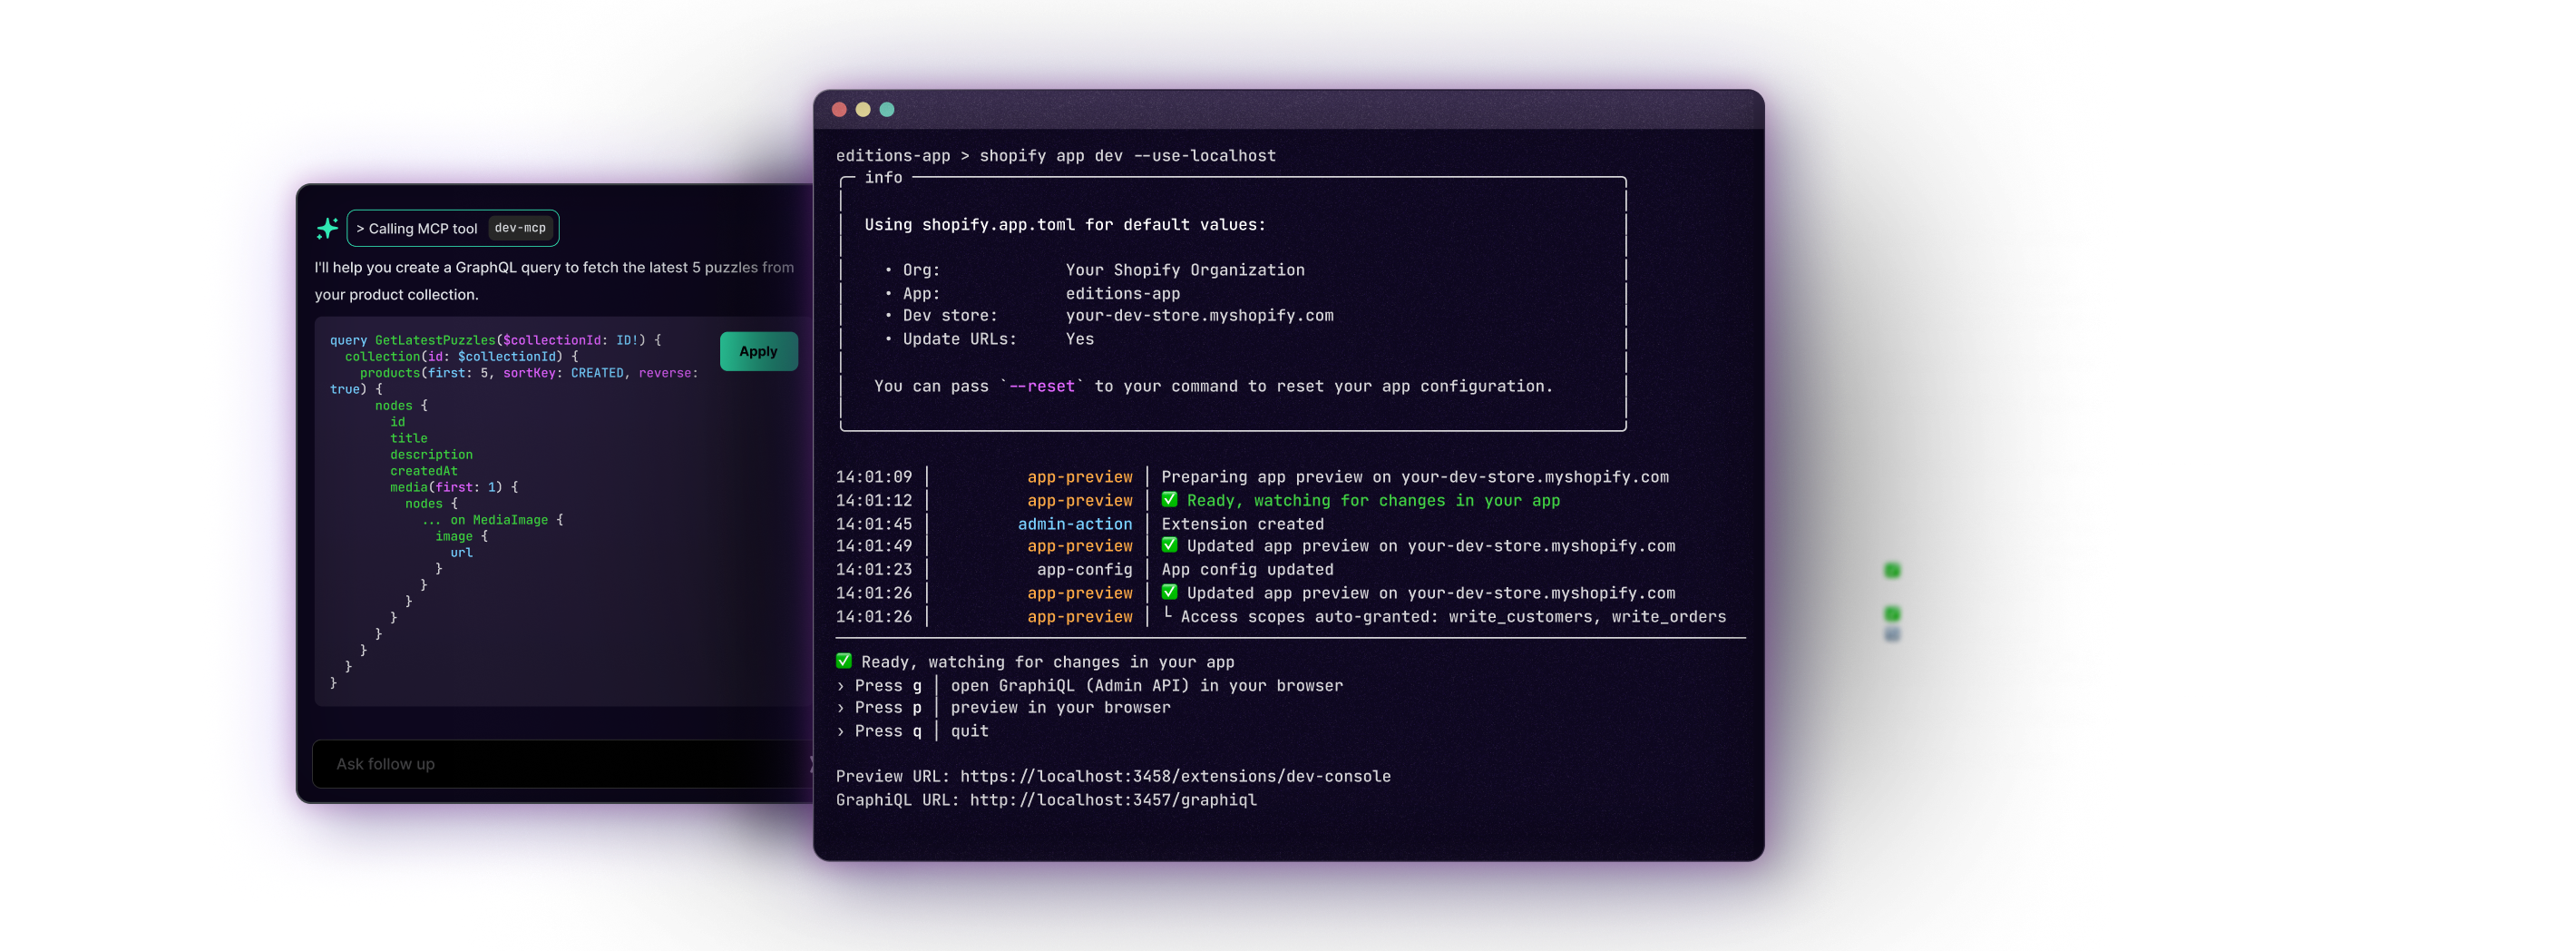Open the Preview URL localhost:3458 link

(1175, 776)
